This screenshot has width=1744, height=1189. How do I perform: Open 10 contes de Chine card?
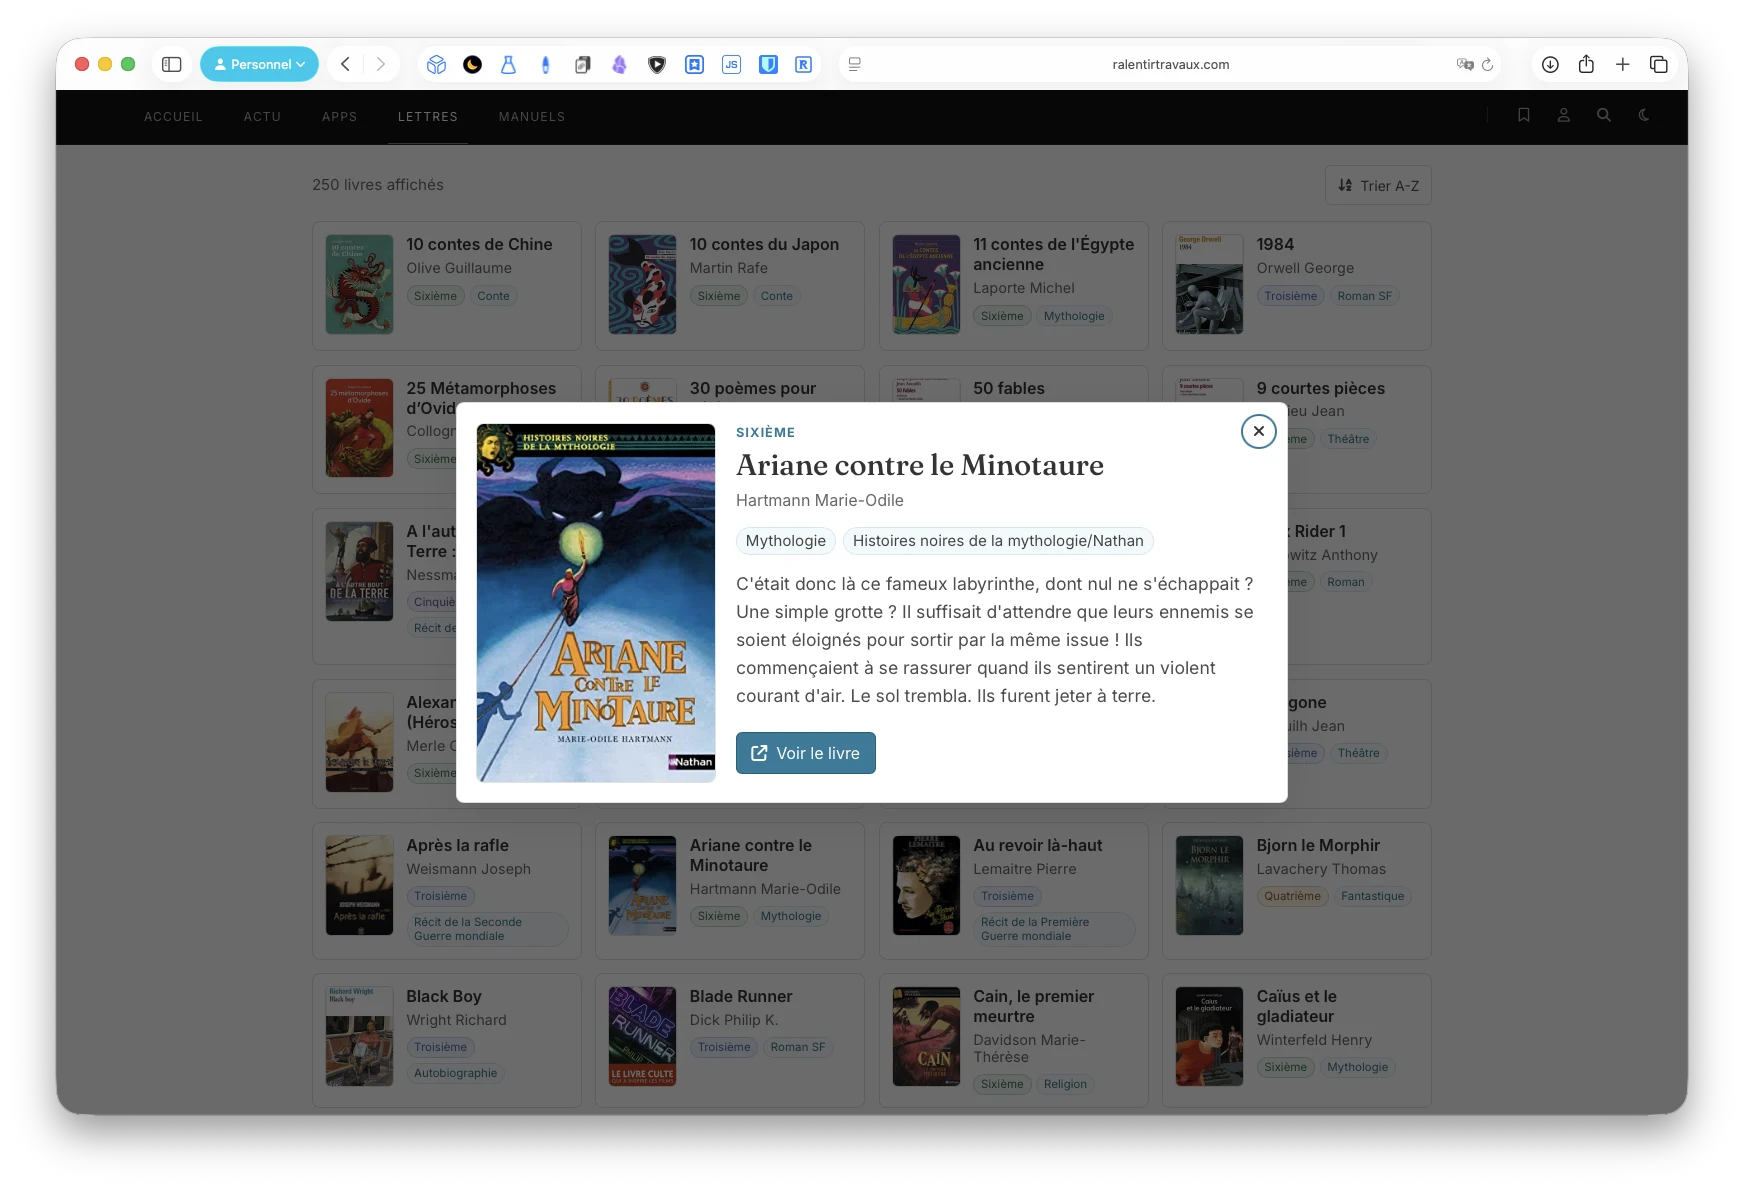coord(447,286)
